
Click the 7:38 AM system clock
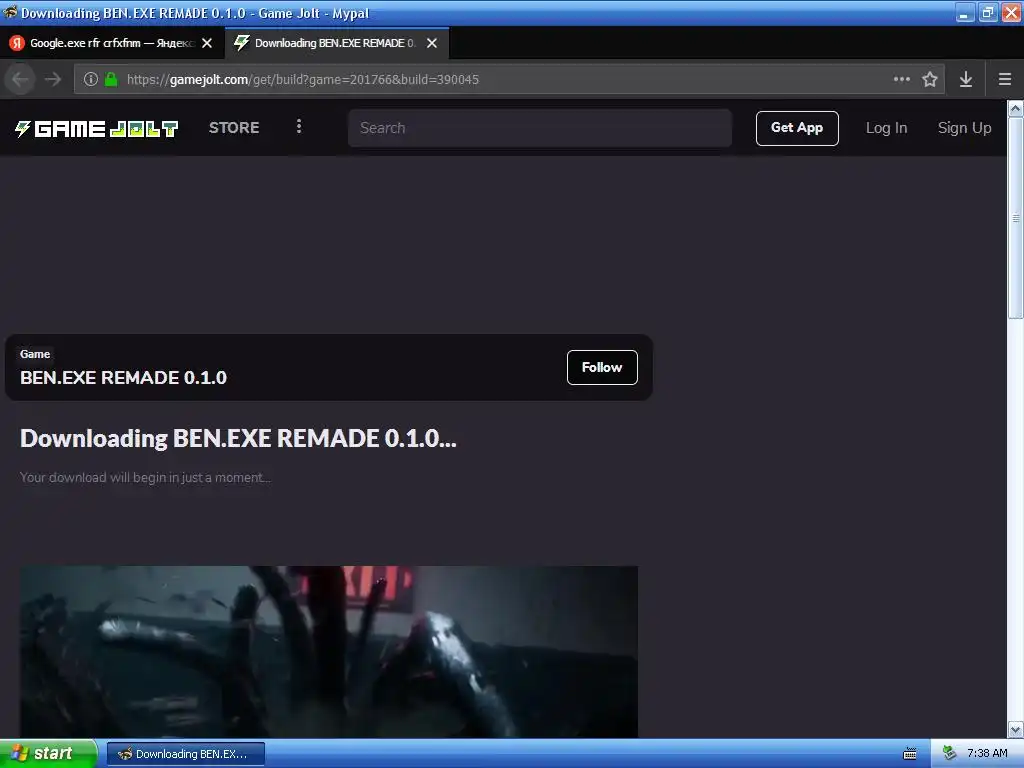[987, 753]
